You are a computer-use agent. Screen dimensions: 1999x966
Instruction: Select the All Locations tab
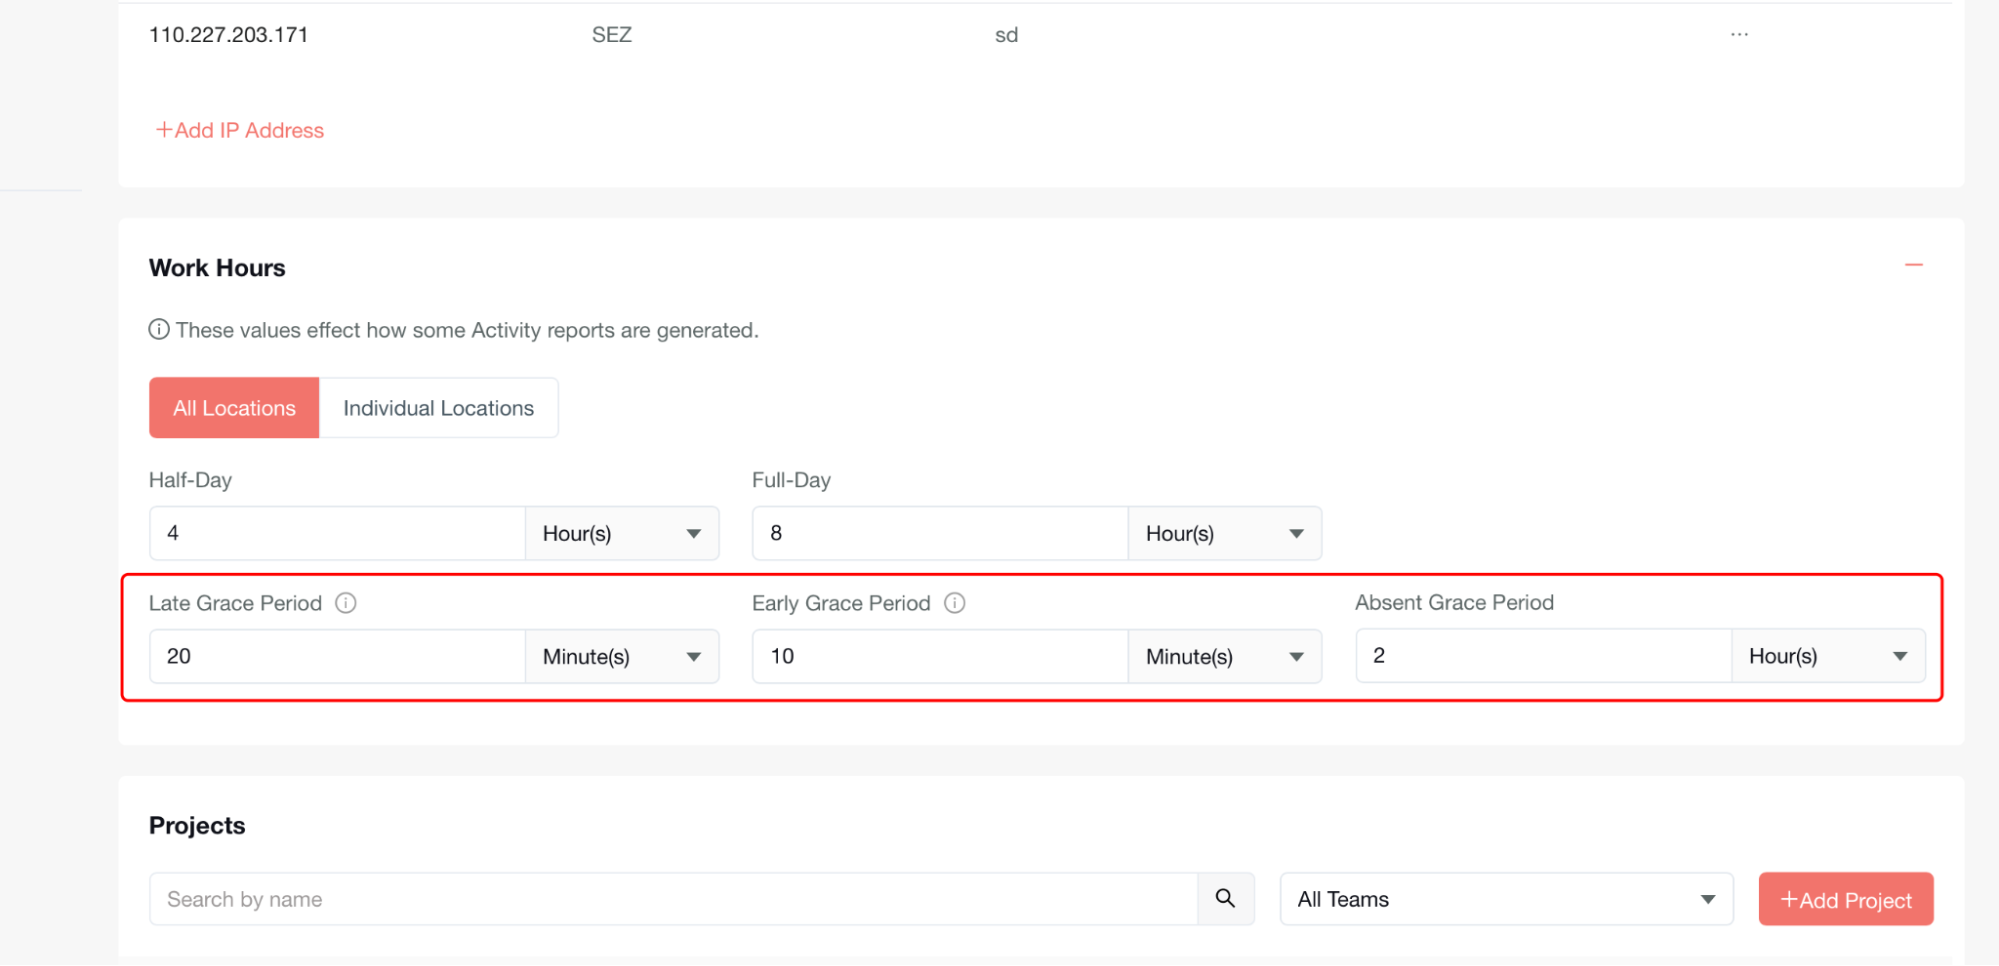234,408
